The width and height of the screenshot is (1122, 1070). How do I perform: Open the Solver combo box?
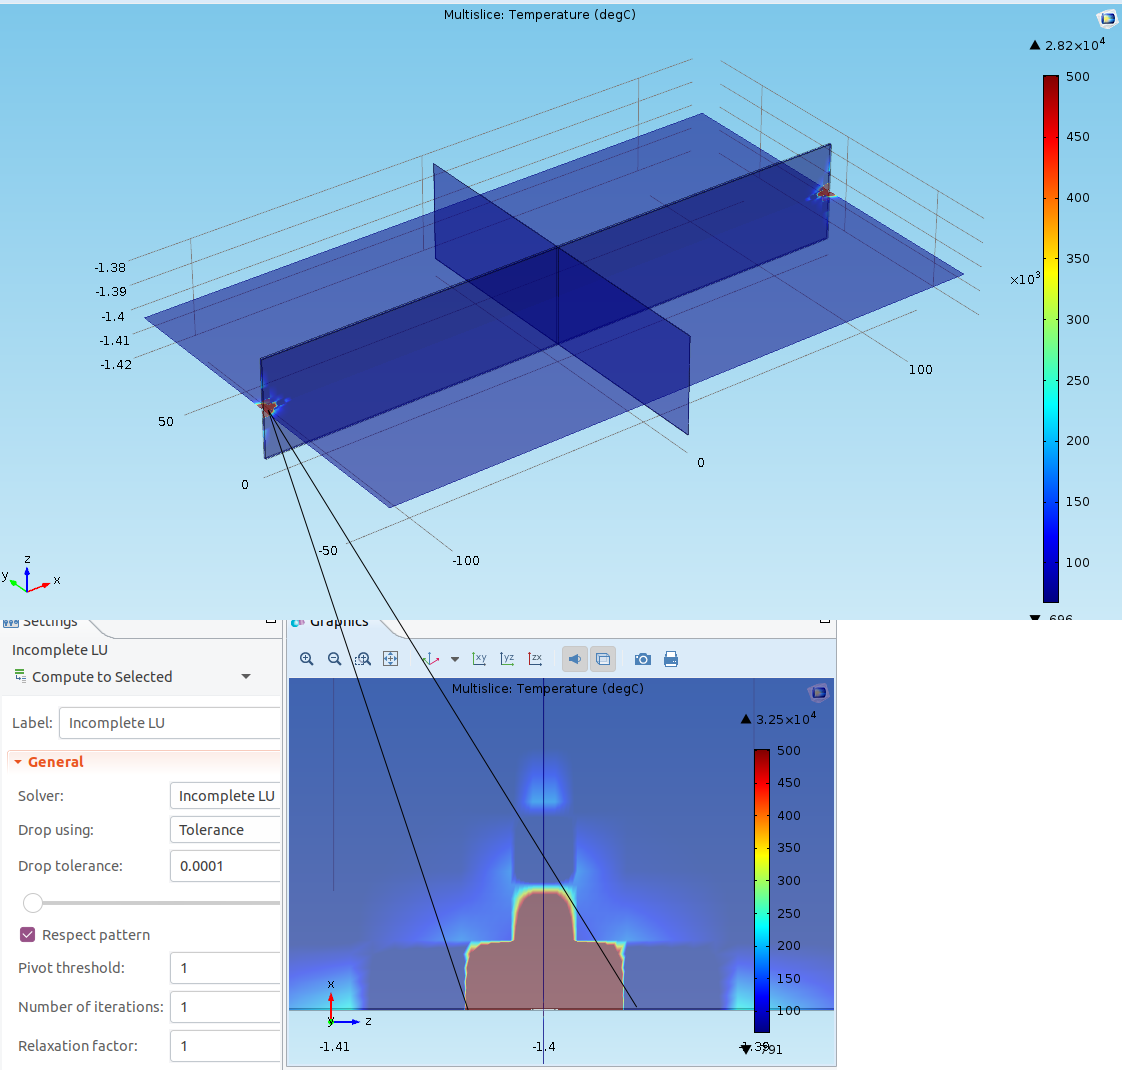226,796
